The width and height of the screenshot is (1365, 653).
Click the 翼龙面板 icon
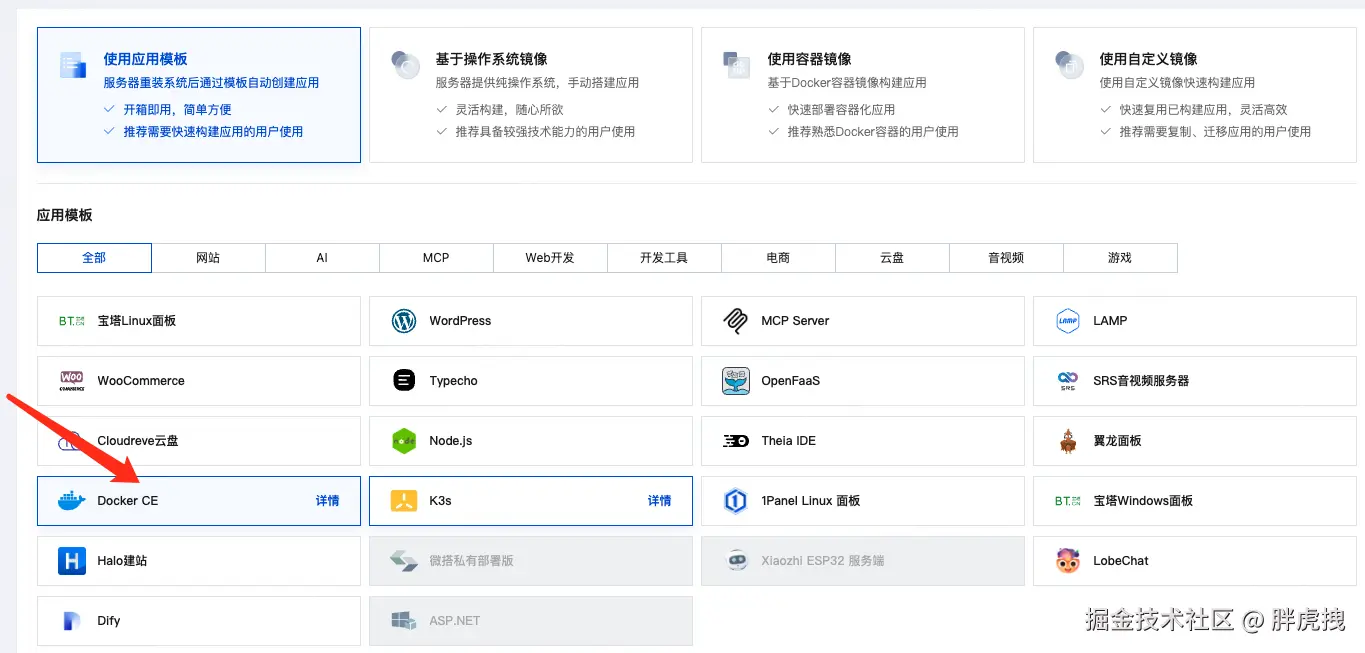tap(1068, 441)
